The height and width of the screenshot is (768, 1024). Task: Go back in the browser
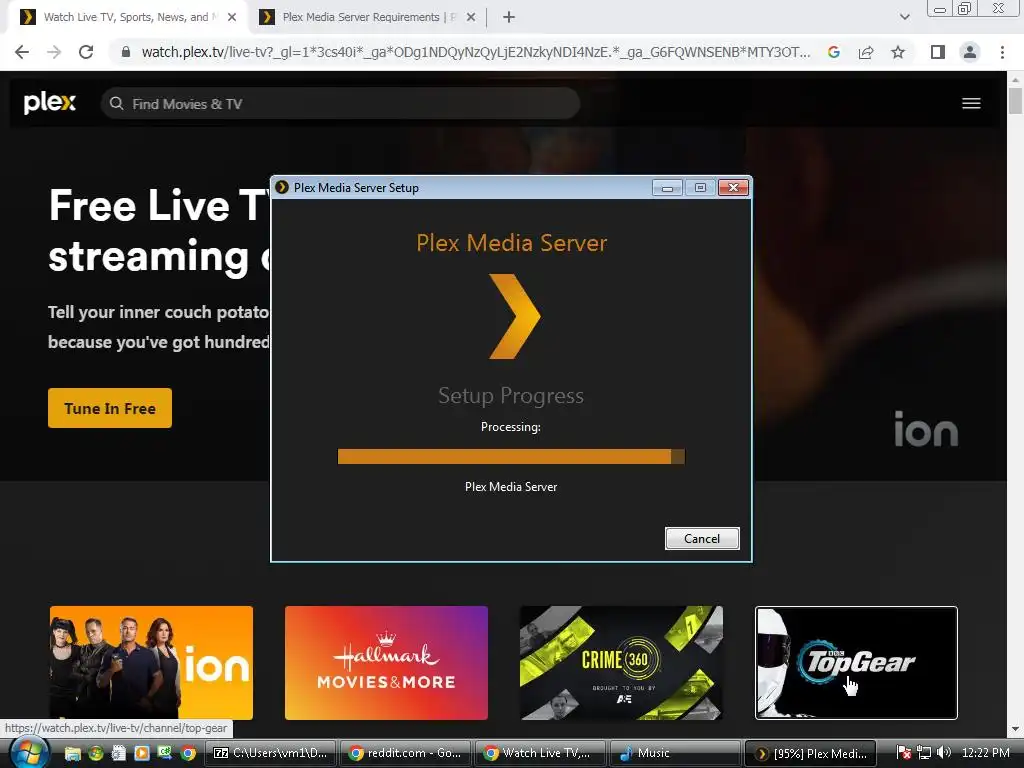click(x=22, y=52)
